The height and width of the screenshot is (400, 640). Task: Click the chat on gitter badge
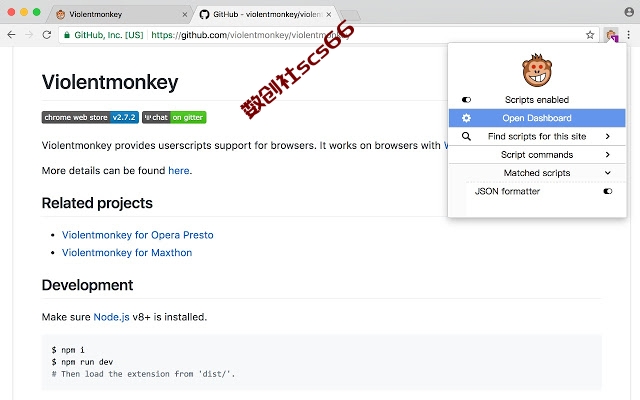174,117
